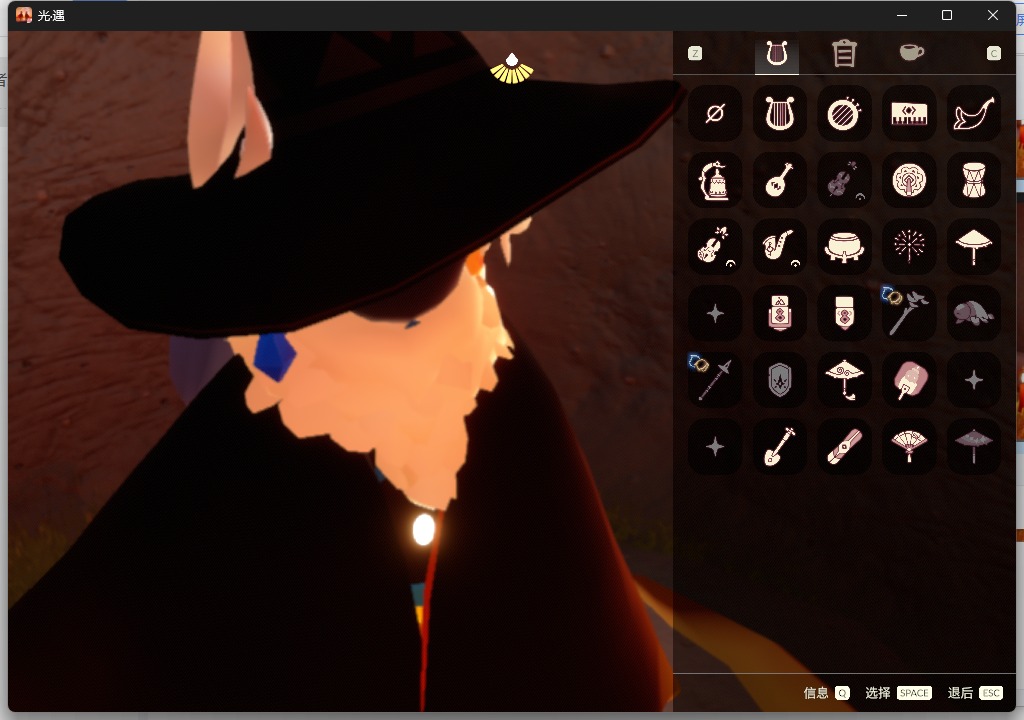Select the dimmed turtle prop

(x=973, y=314)
